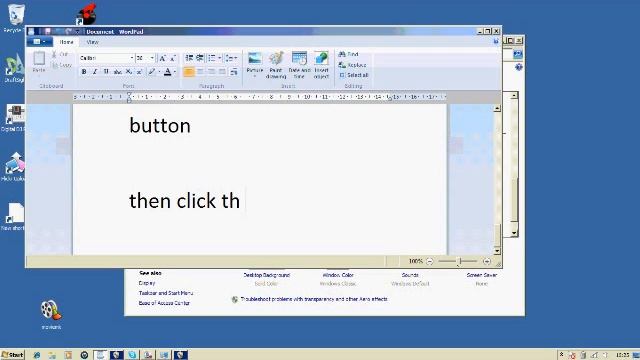Click the Shrink font icon

pyautogui.click(x=173, y=58)
